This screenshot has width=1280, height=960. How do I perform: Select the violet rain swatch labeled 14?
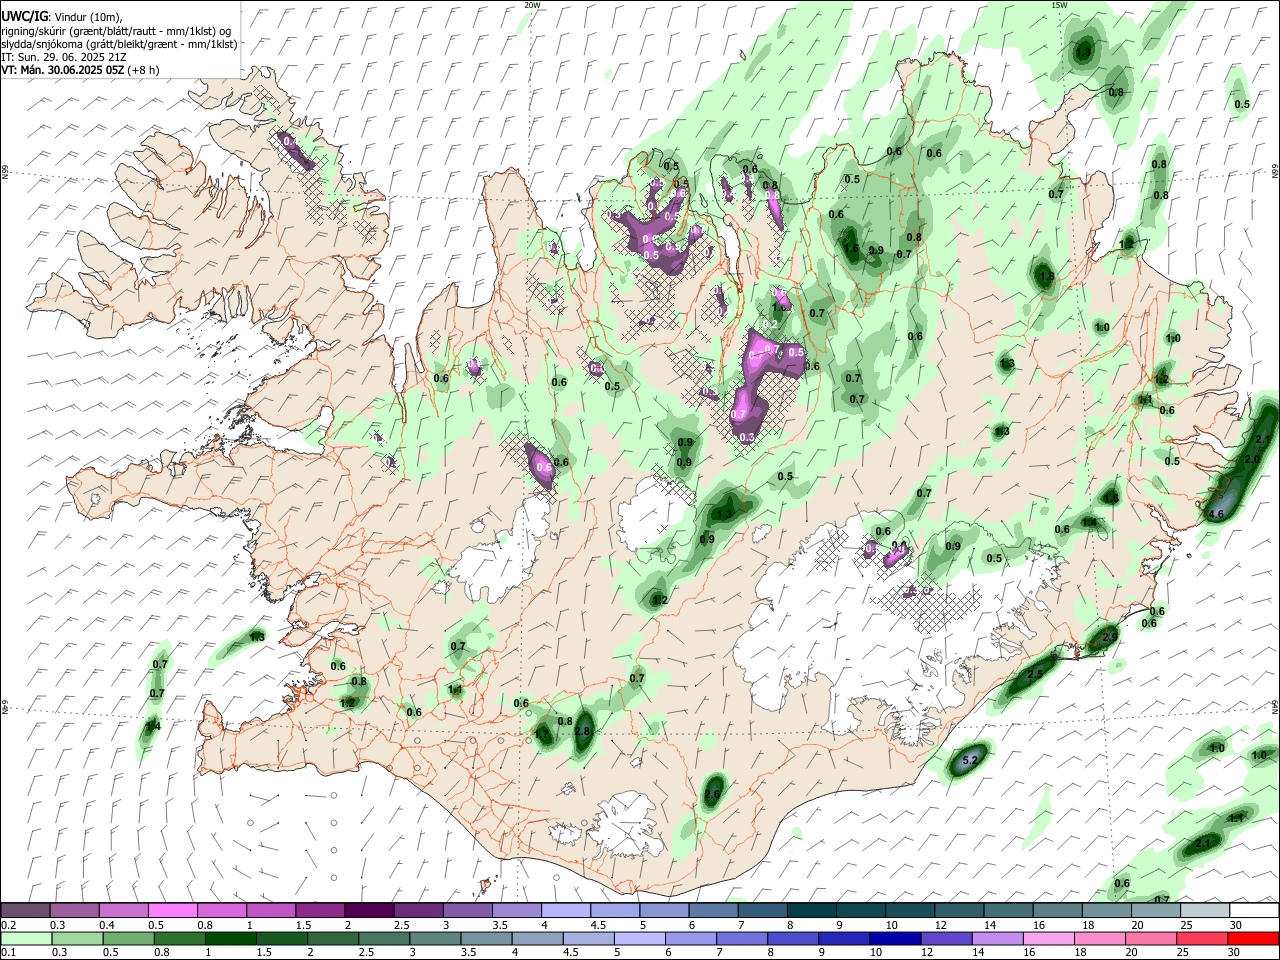996,938
